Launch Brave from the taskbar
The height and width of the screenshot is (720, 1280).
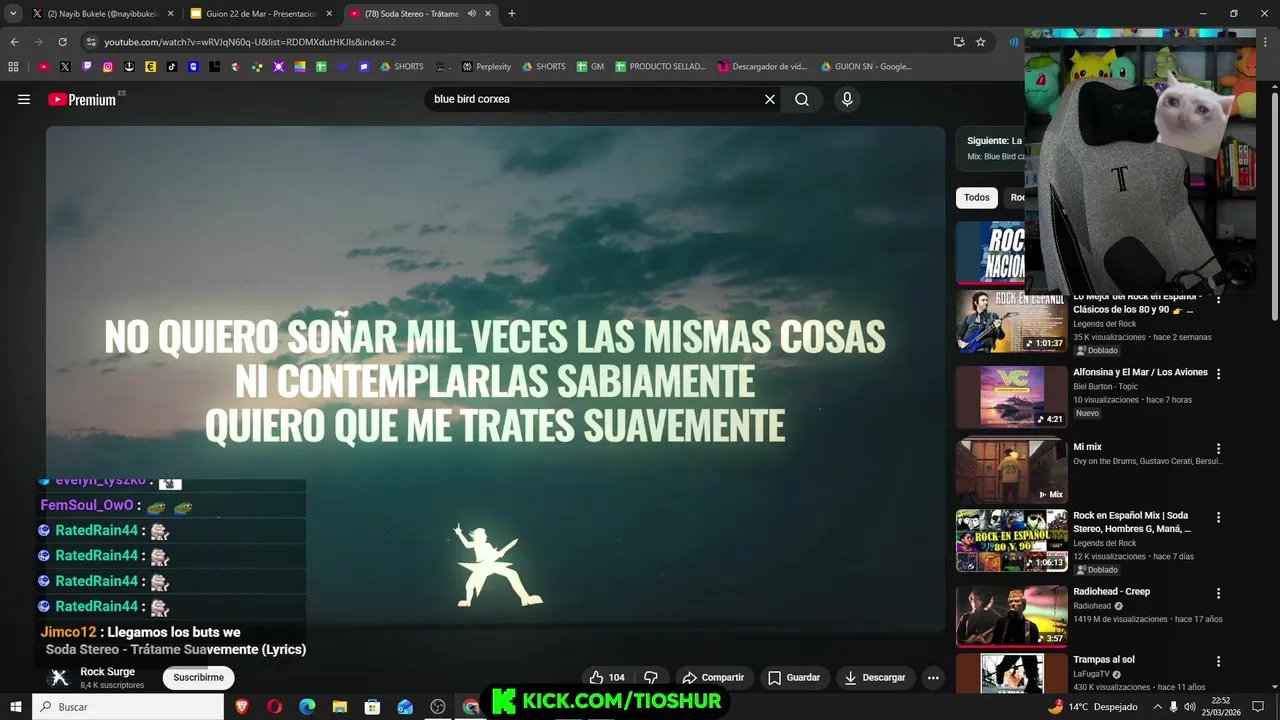pyautogui.click(x=242, y=707)
